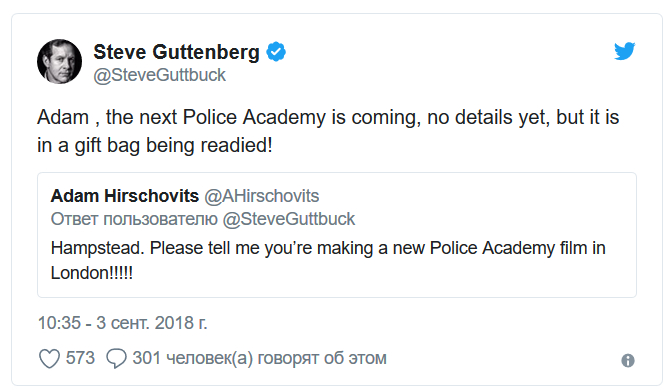Image resolution: width=670 pixels, height=392 pixels.
Task: Open the quoted tweet text about Hampstead
Action: tap(328, 260)
